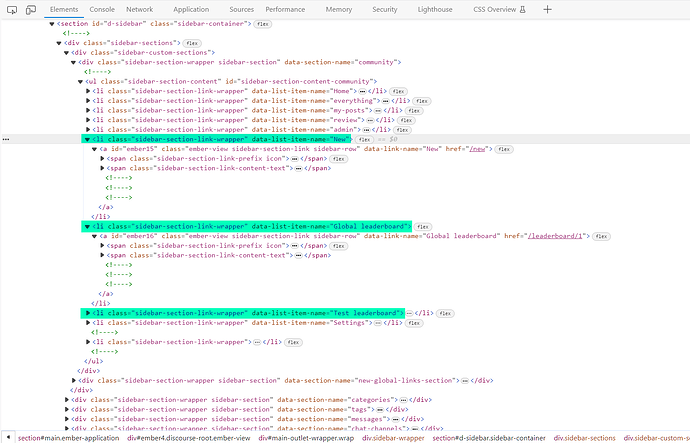Collapse the div sidebar-sections node

(59, 43)
